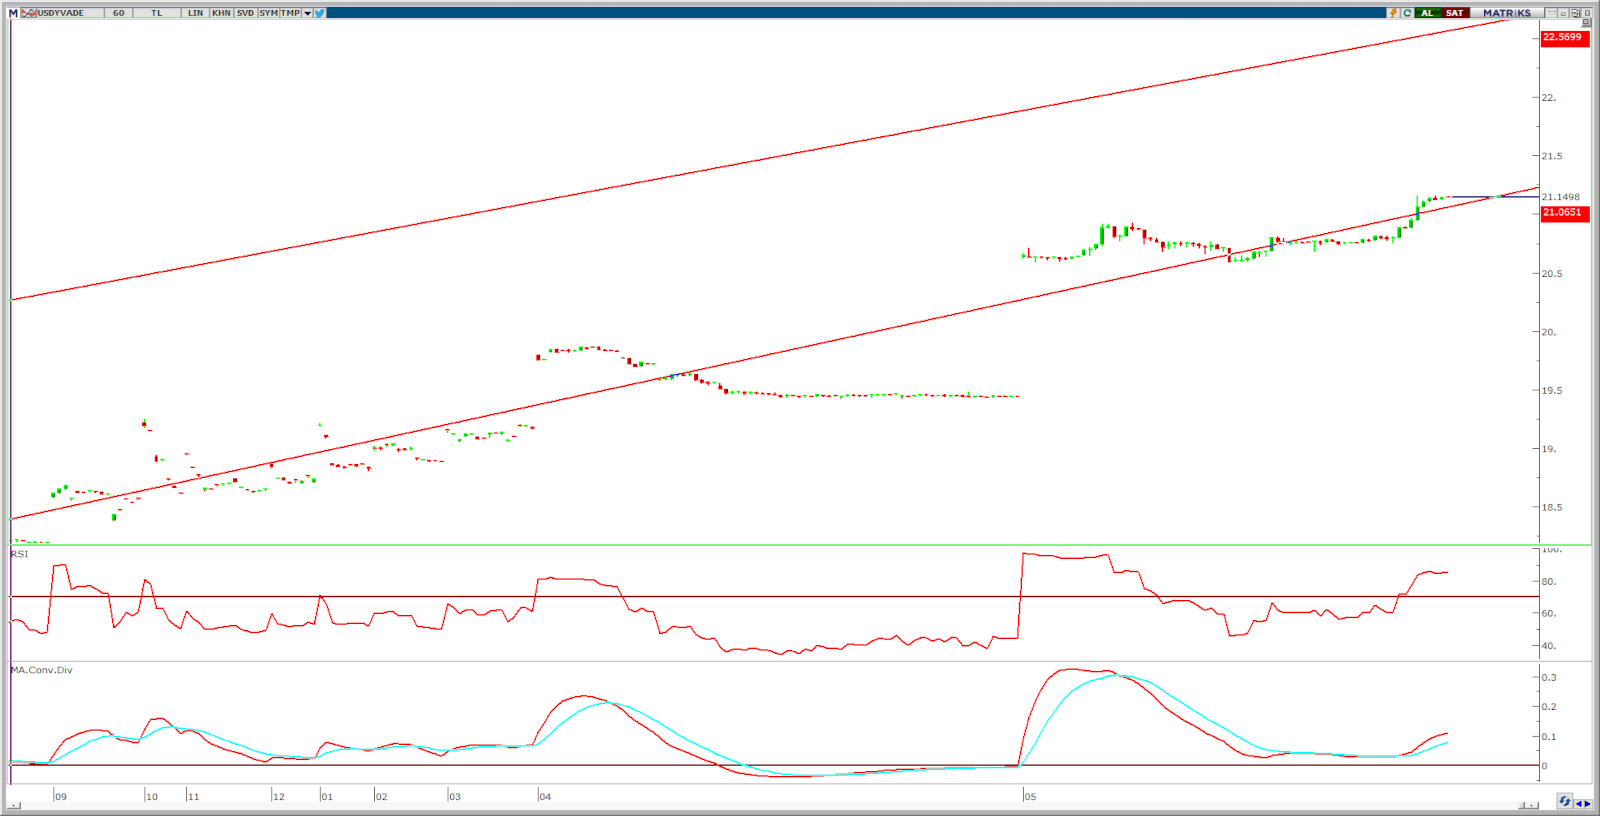The height and width of the screenshot is (816, 1600).
Task: Toggle the LIN scale button
Action: pos(195,13)
